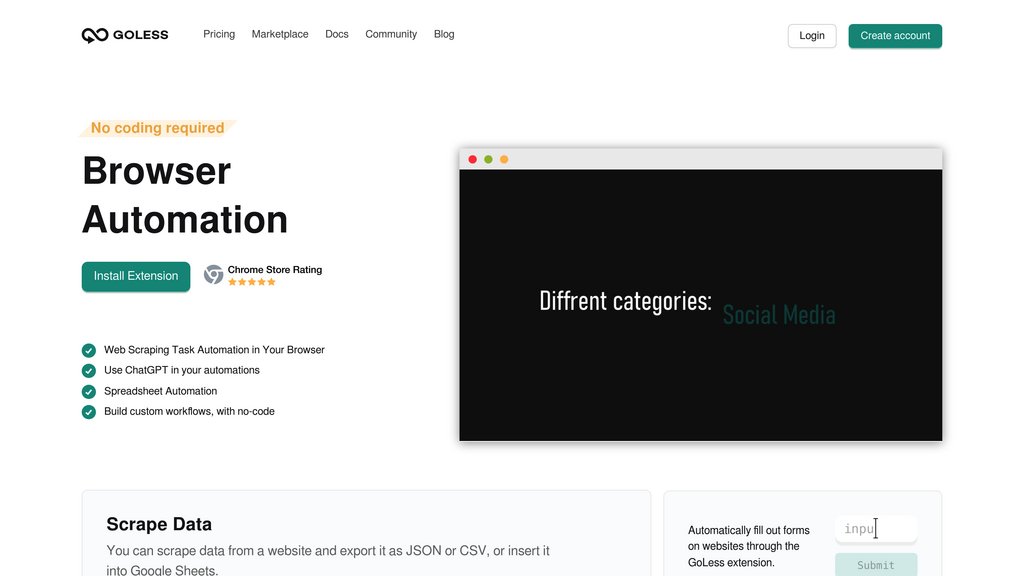This screenshot has width=1024, height=576.
Task: Click the five-star rating row
Action: click(251, 282)
